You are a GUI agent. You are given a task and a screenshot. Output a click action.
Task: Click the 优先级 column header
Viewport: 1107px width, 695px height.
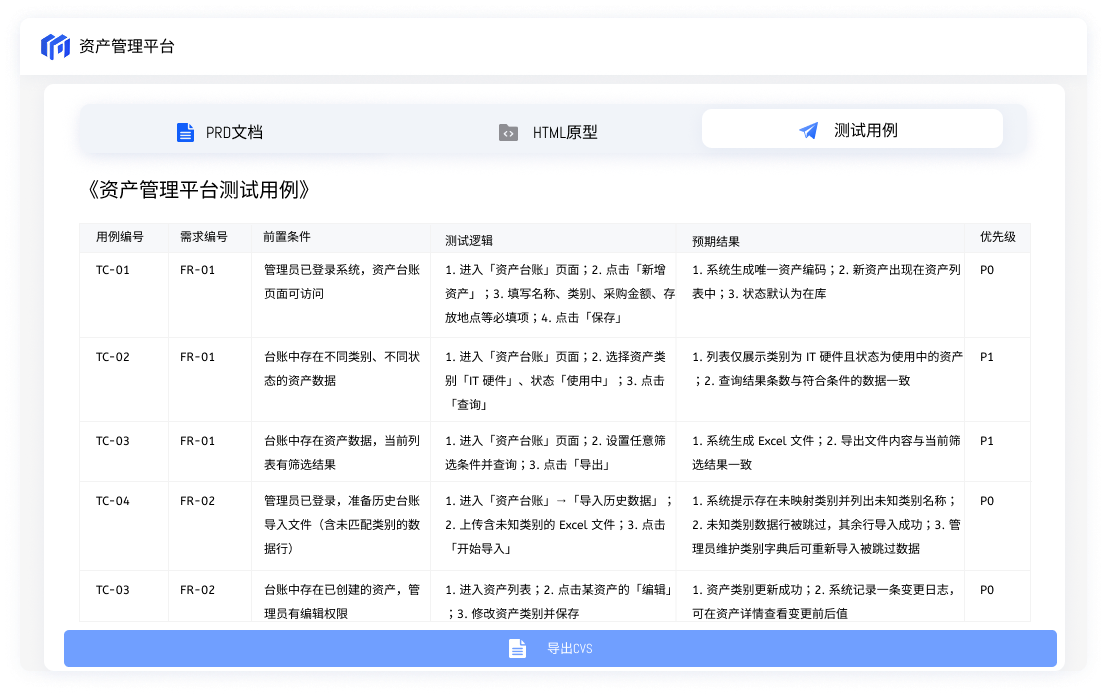coord(998,237)
